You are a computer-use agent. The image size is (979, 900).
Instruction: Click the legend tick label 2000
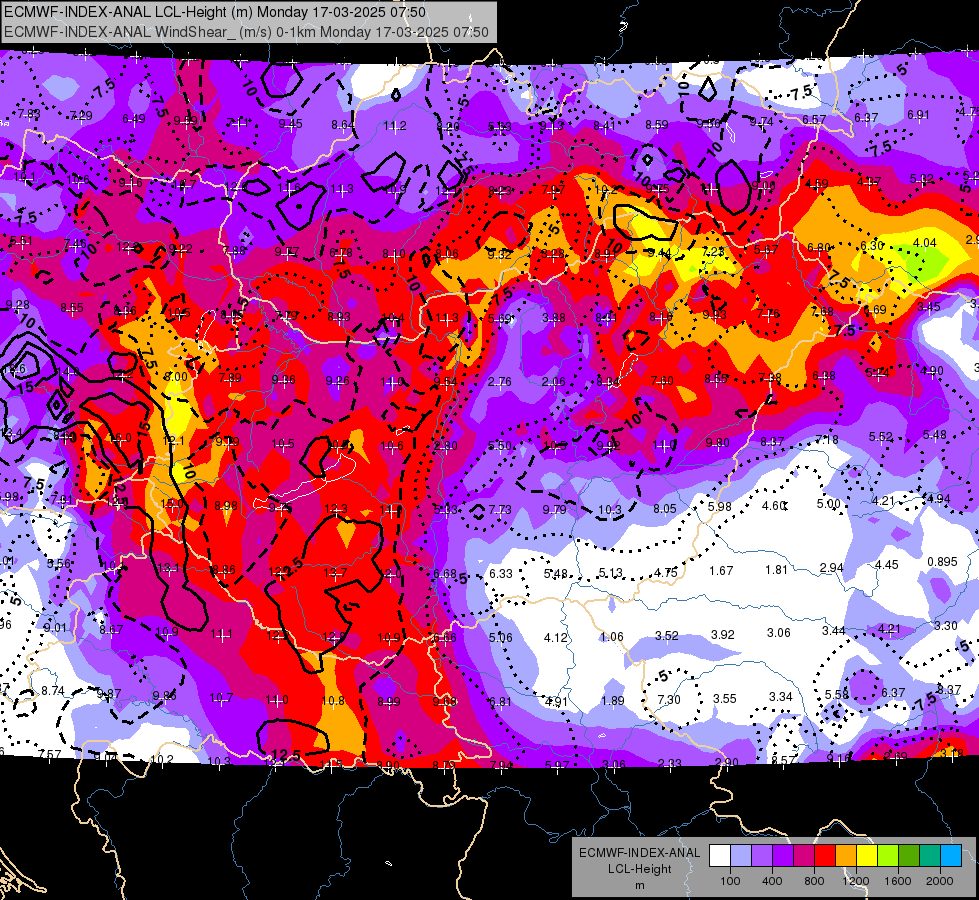point(939,881)
